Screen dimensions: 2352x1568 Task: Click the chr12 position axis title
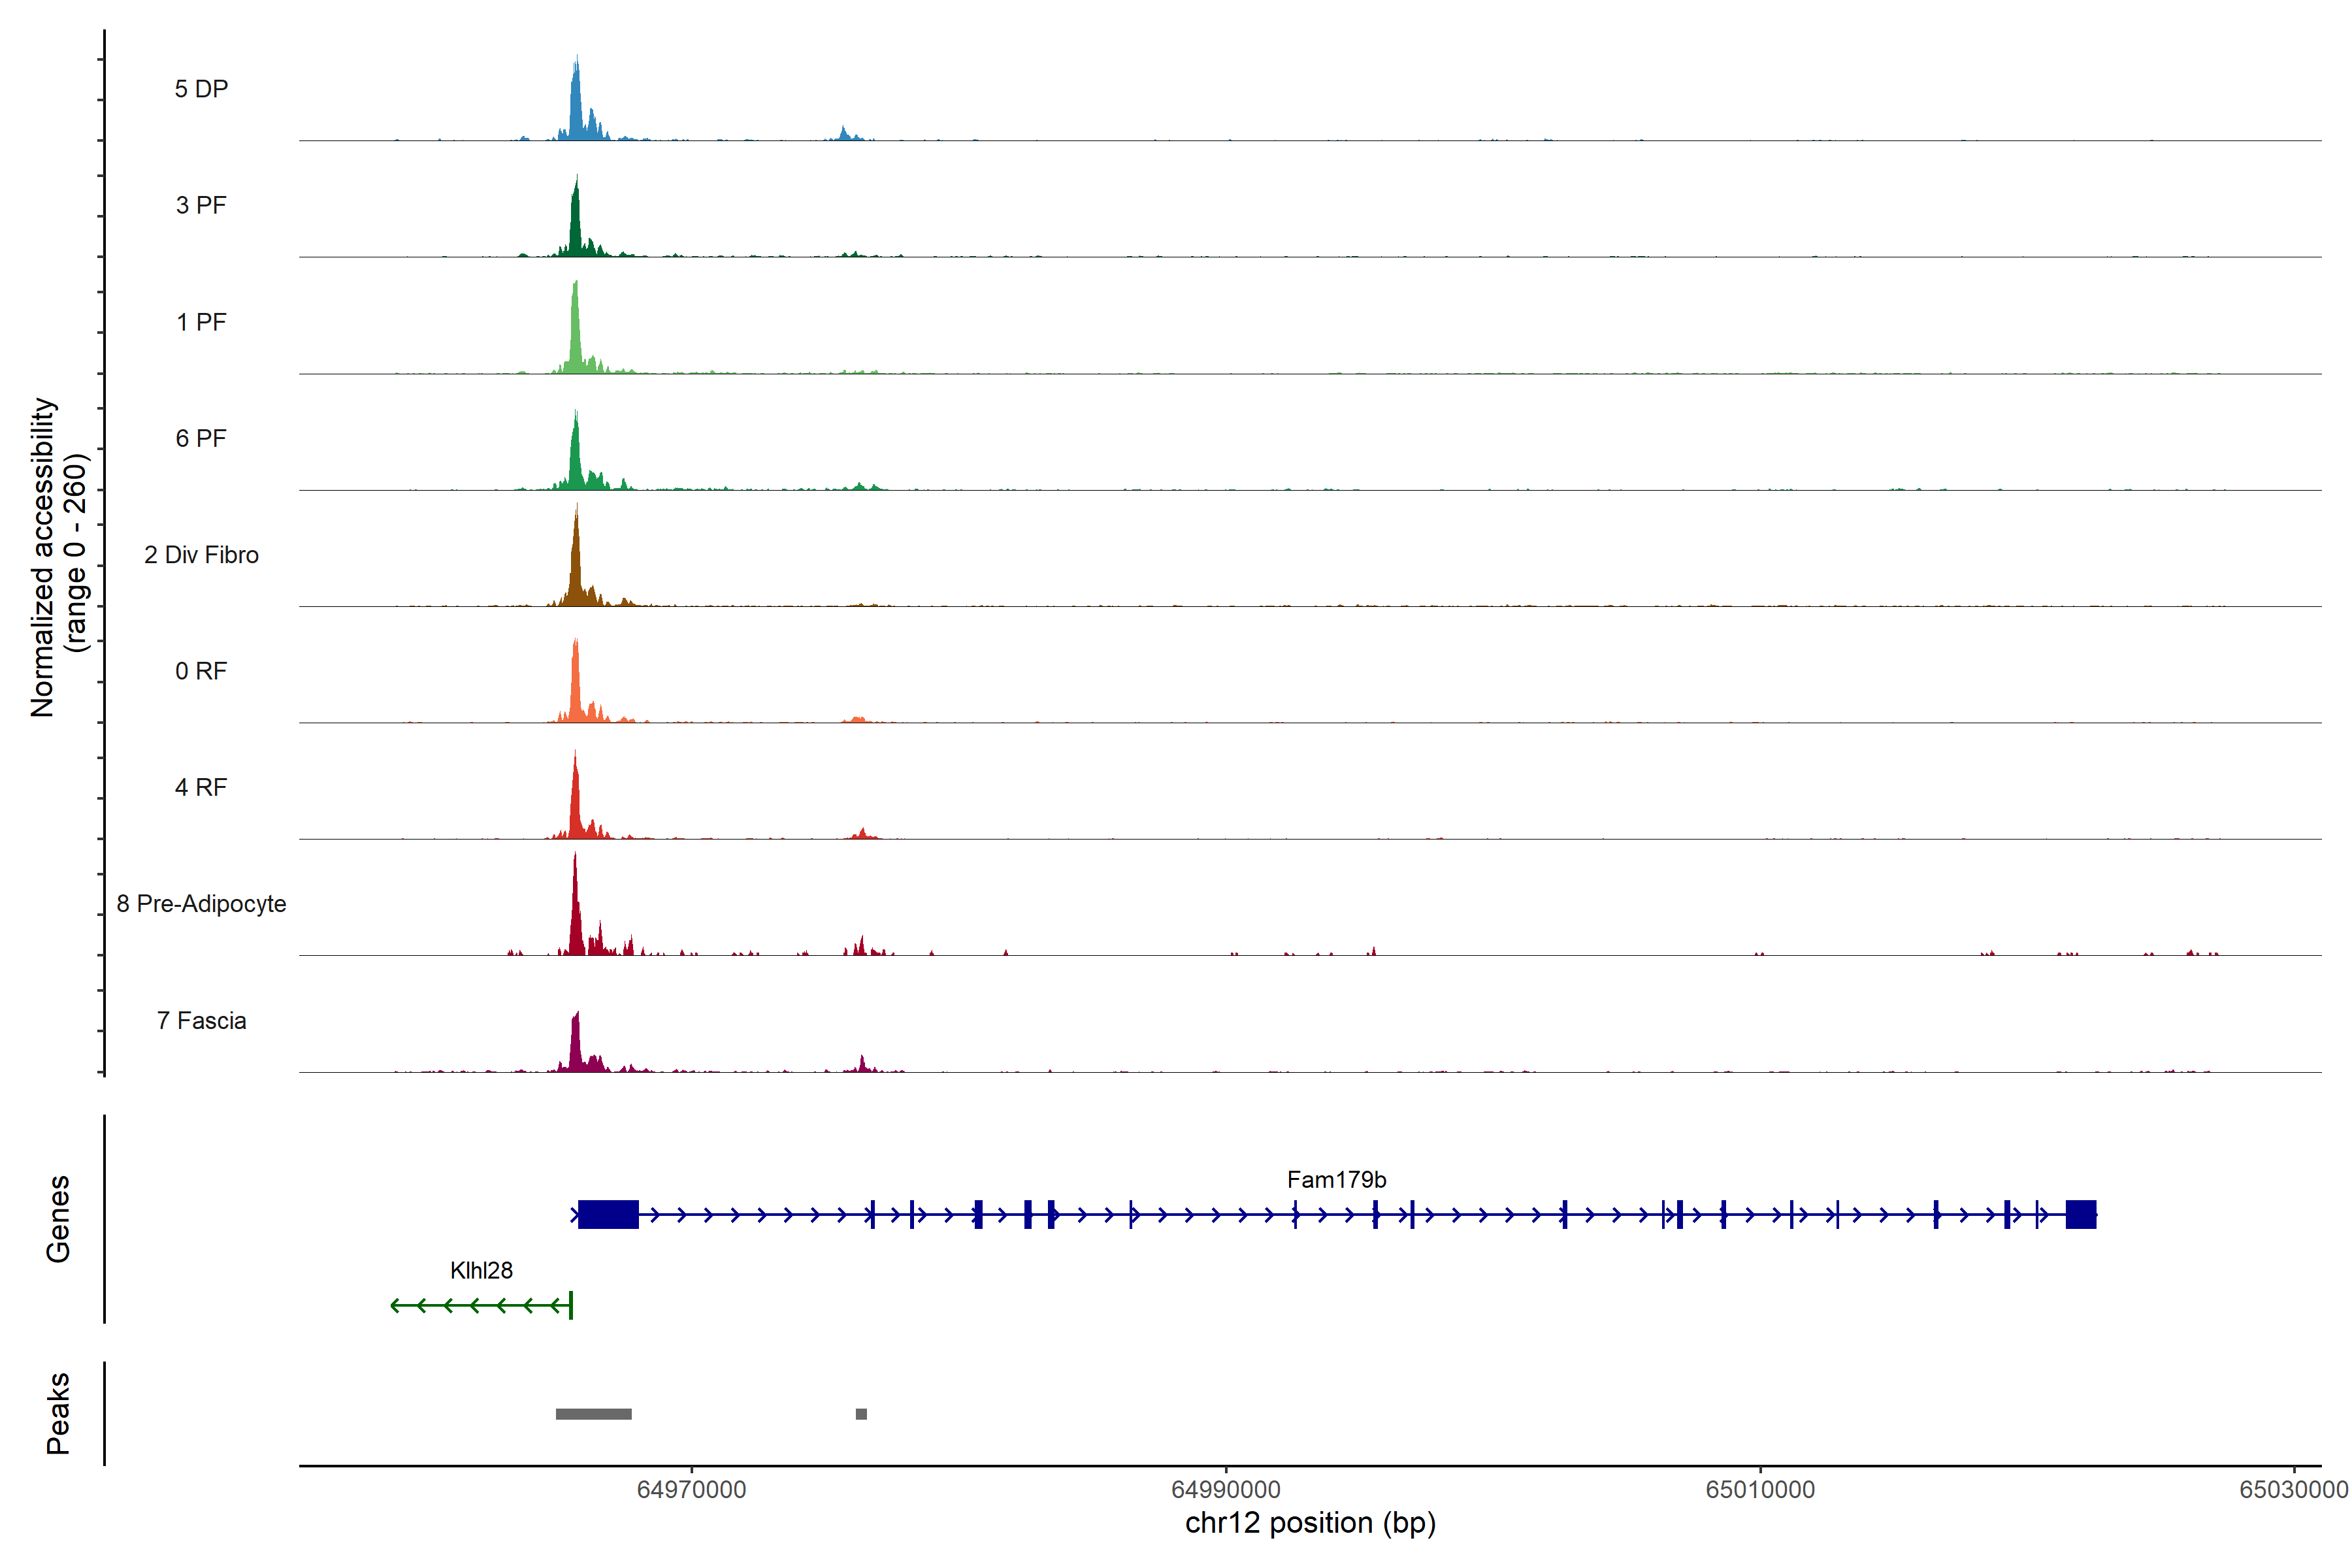point(1310,1523)
